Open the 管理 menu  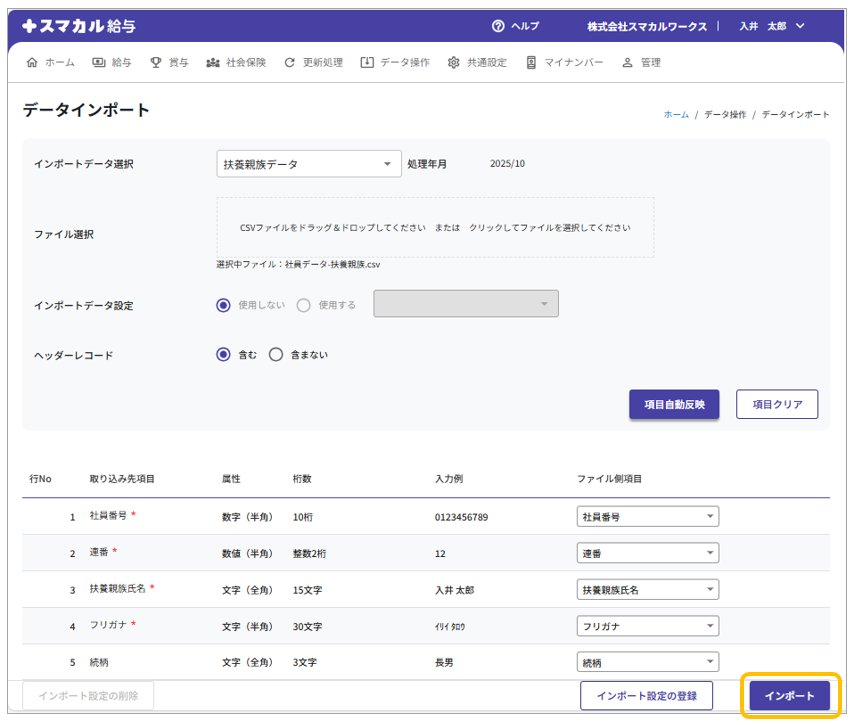tap(641, 63)
